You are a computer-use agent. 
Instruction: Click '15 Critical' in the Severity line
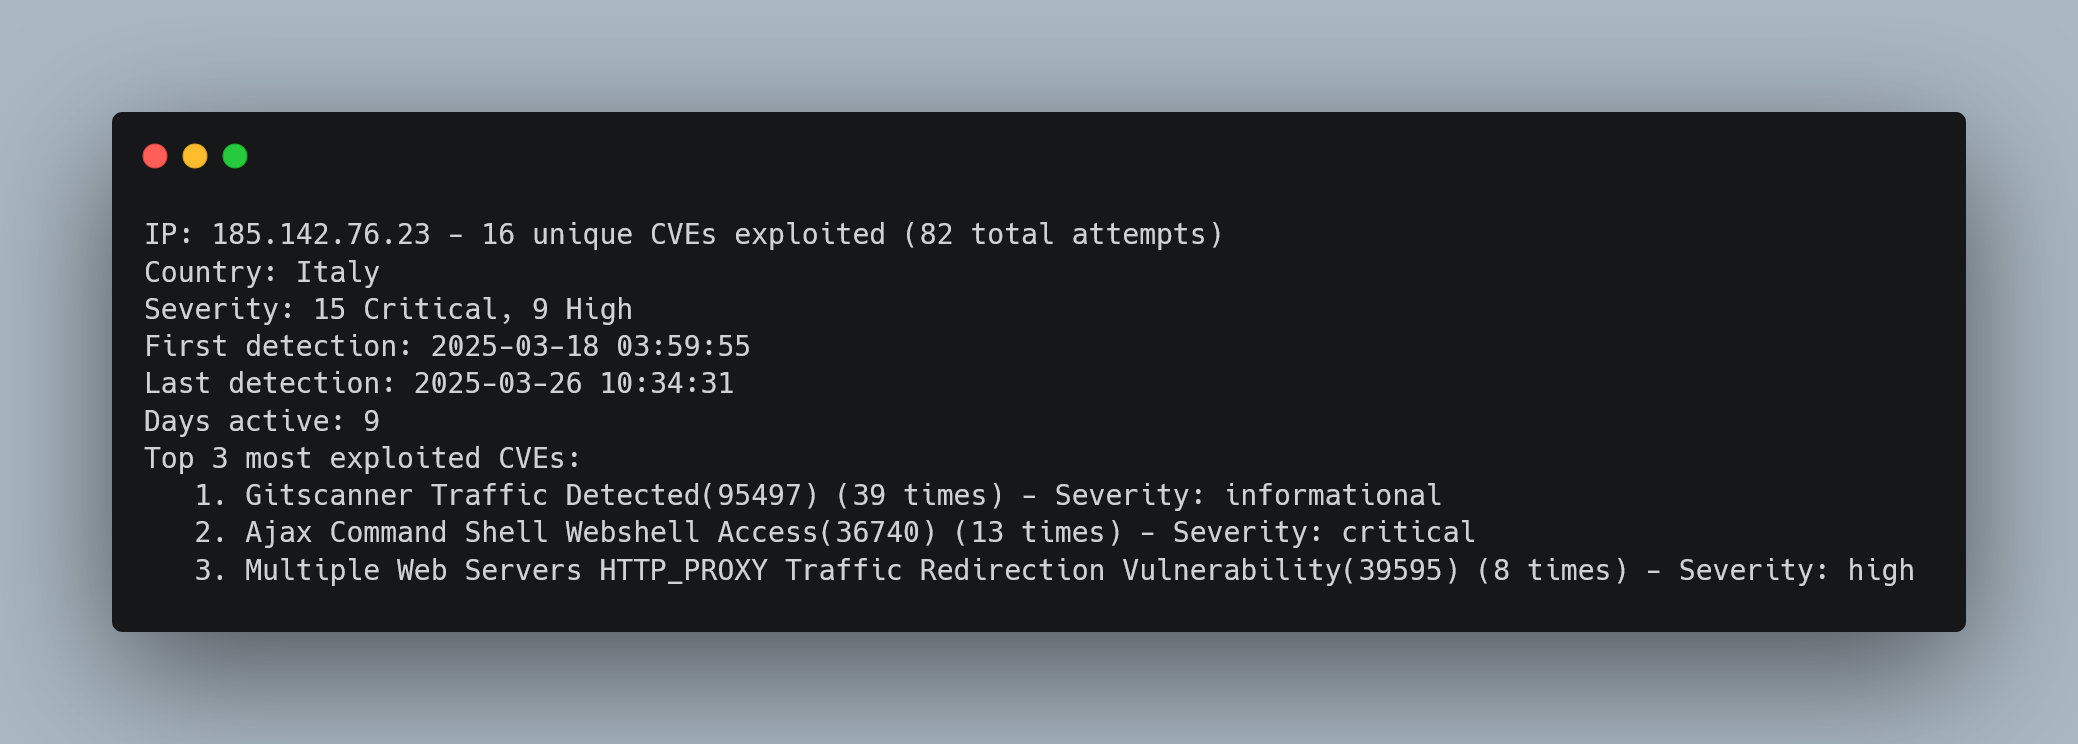[x=406, y=309]
